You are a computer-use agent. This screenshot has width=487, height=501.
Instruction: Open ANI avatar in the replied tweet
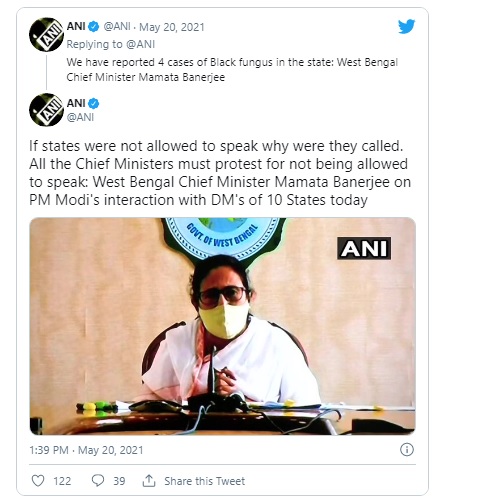46,35
